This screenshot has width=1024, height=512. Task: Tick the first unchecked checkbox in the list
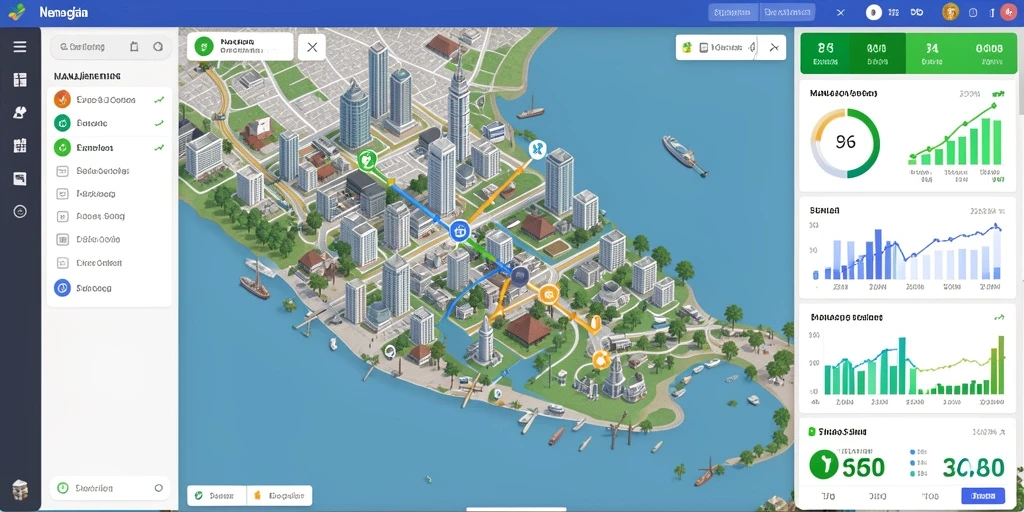[x=63, y=171]
